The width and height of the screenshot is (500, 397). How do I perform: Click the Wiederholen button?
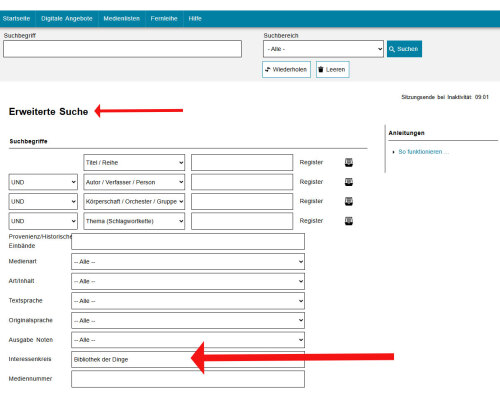coord(286,69)
